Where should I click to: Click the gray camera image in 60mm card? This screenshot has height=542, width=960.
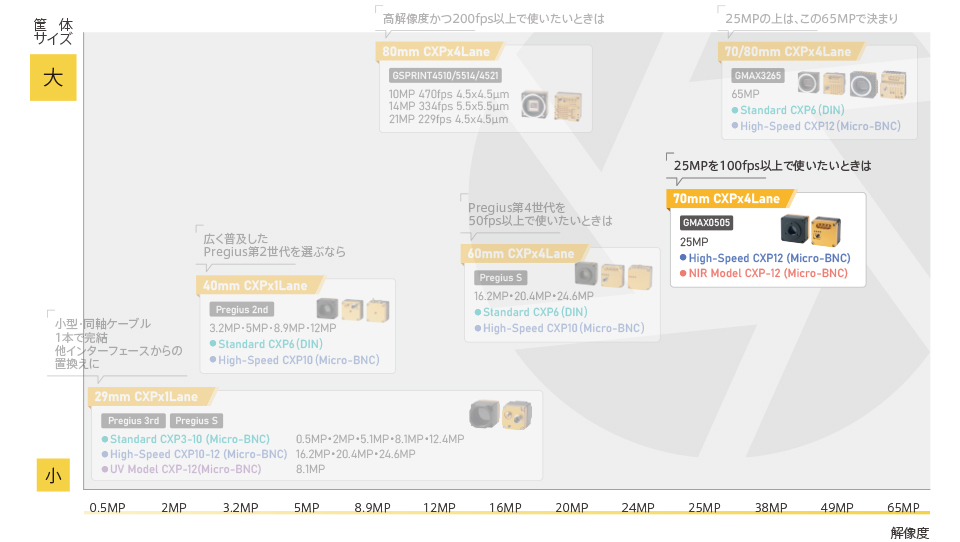(x=586, y=273)
